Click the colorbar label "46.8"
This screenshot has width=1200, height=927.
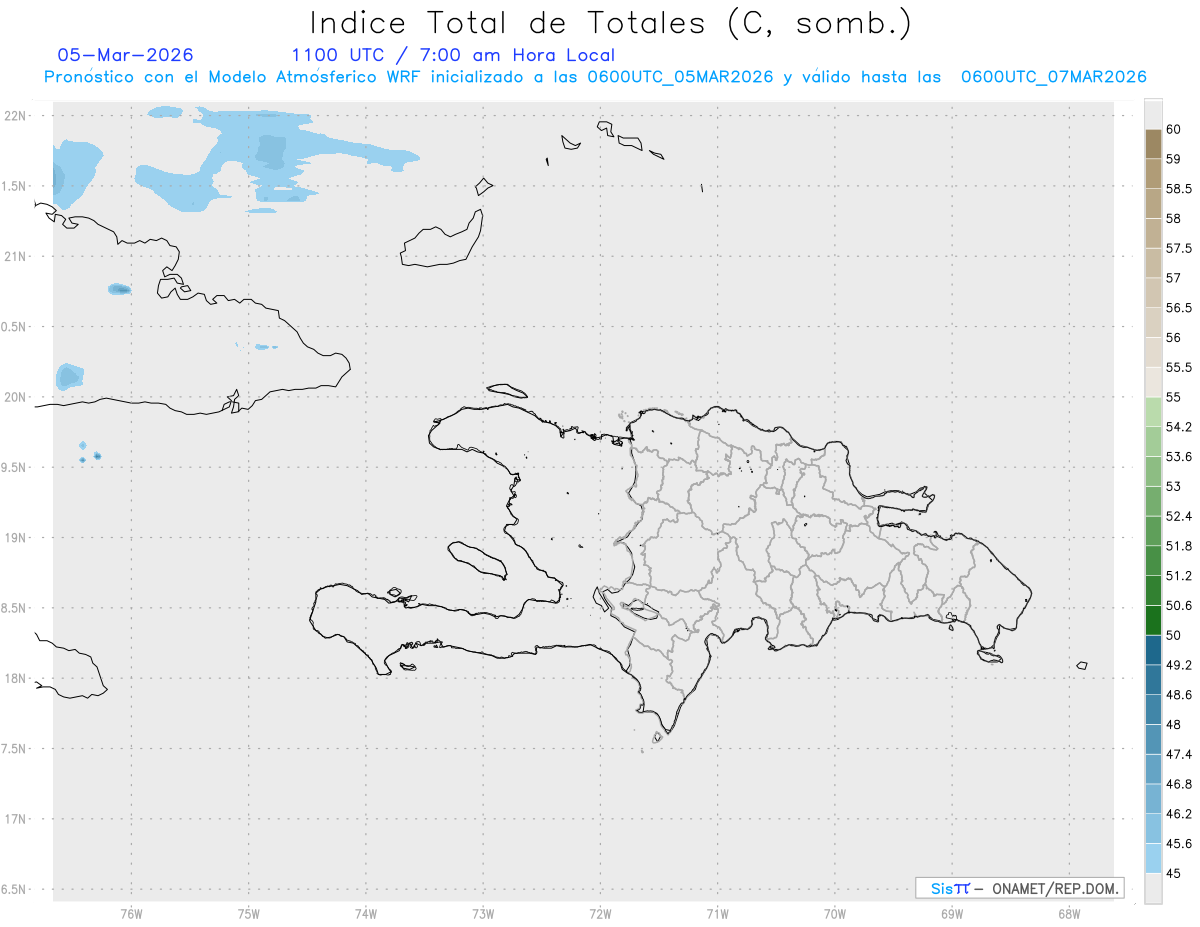tap(1179, 784)
